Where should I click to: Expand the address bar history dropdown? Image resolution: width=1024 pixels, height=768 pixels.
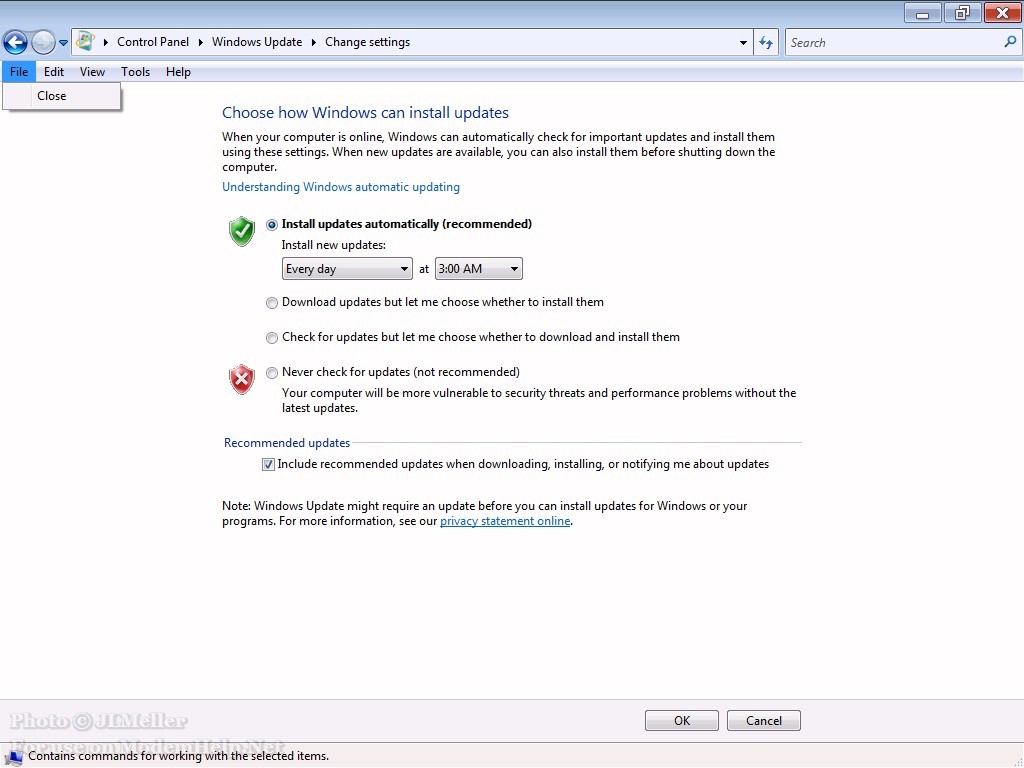tap(743, 42)
